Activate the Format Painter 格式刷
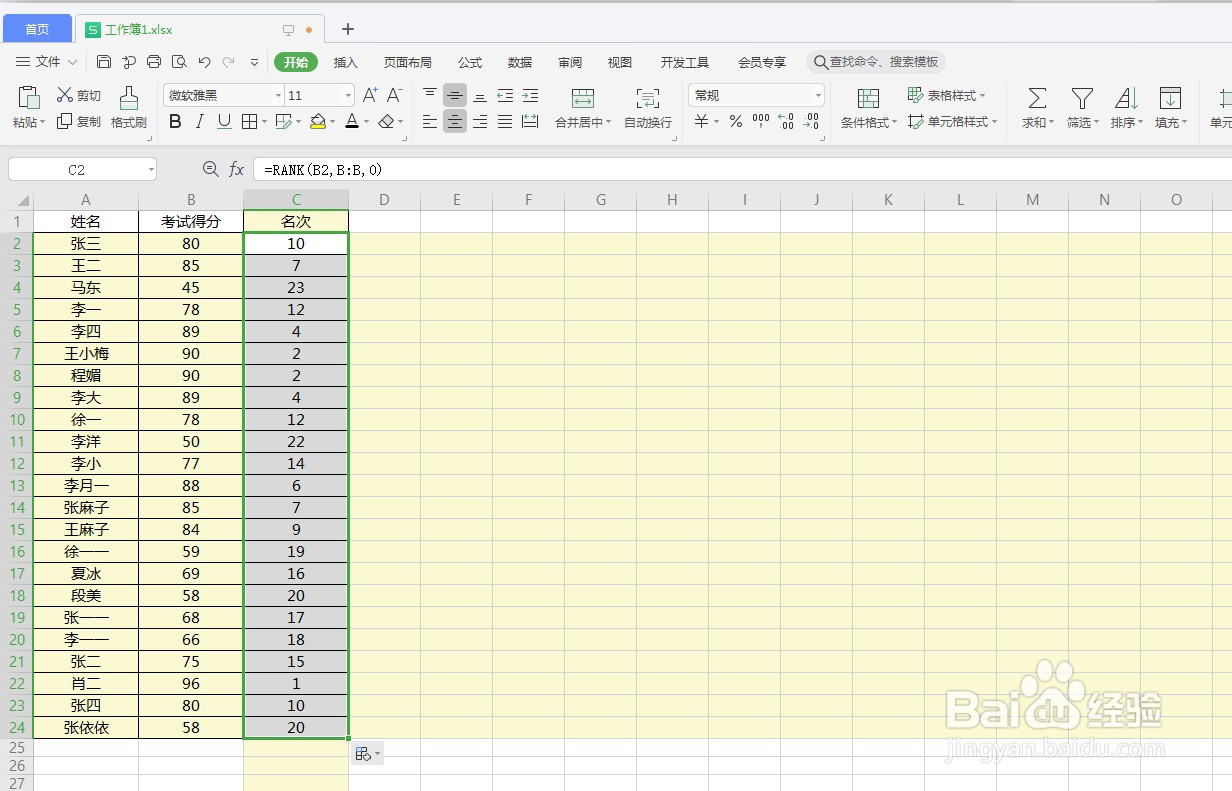 [129, 108]
